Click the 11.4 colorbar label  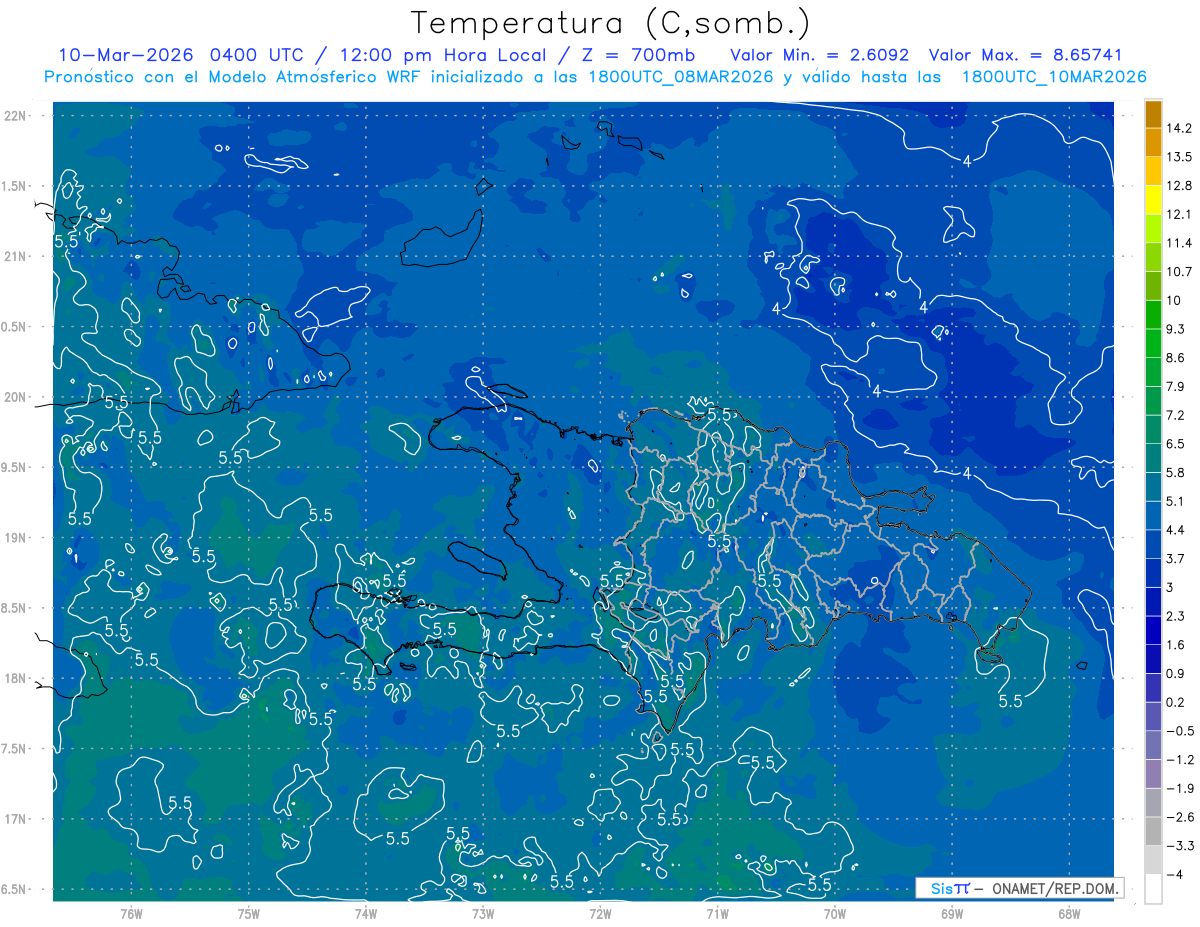(x=1179, y=243)
